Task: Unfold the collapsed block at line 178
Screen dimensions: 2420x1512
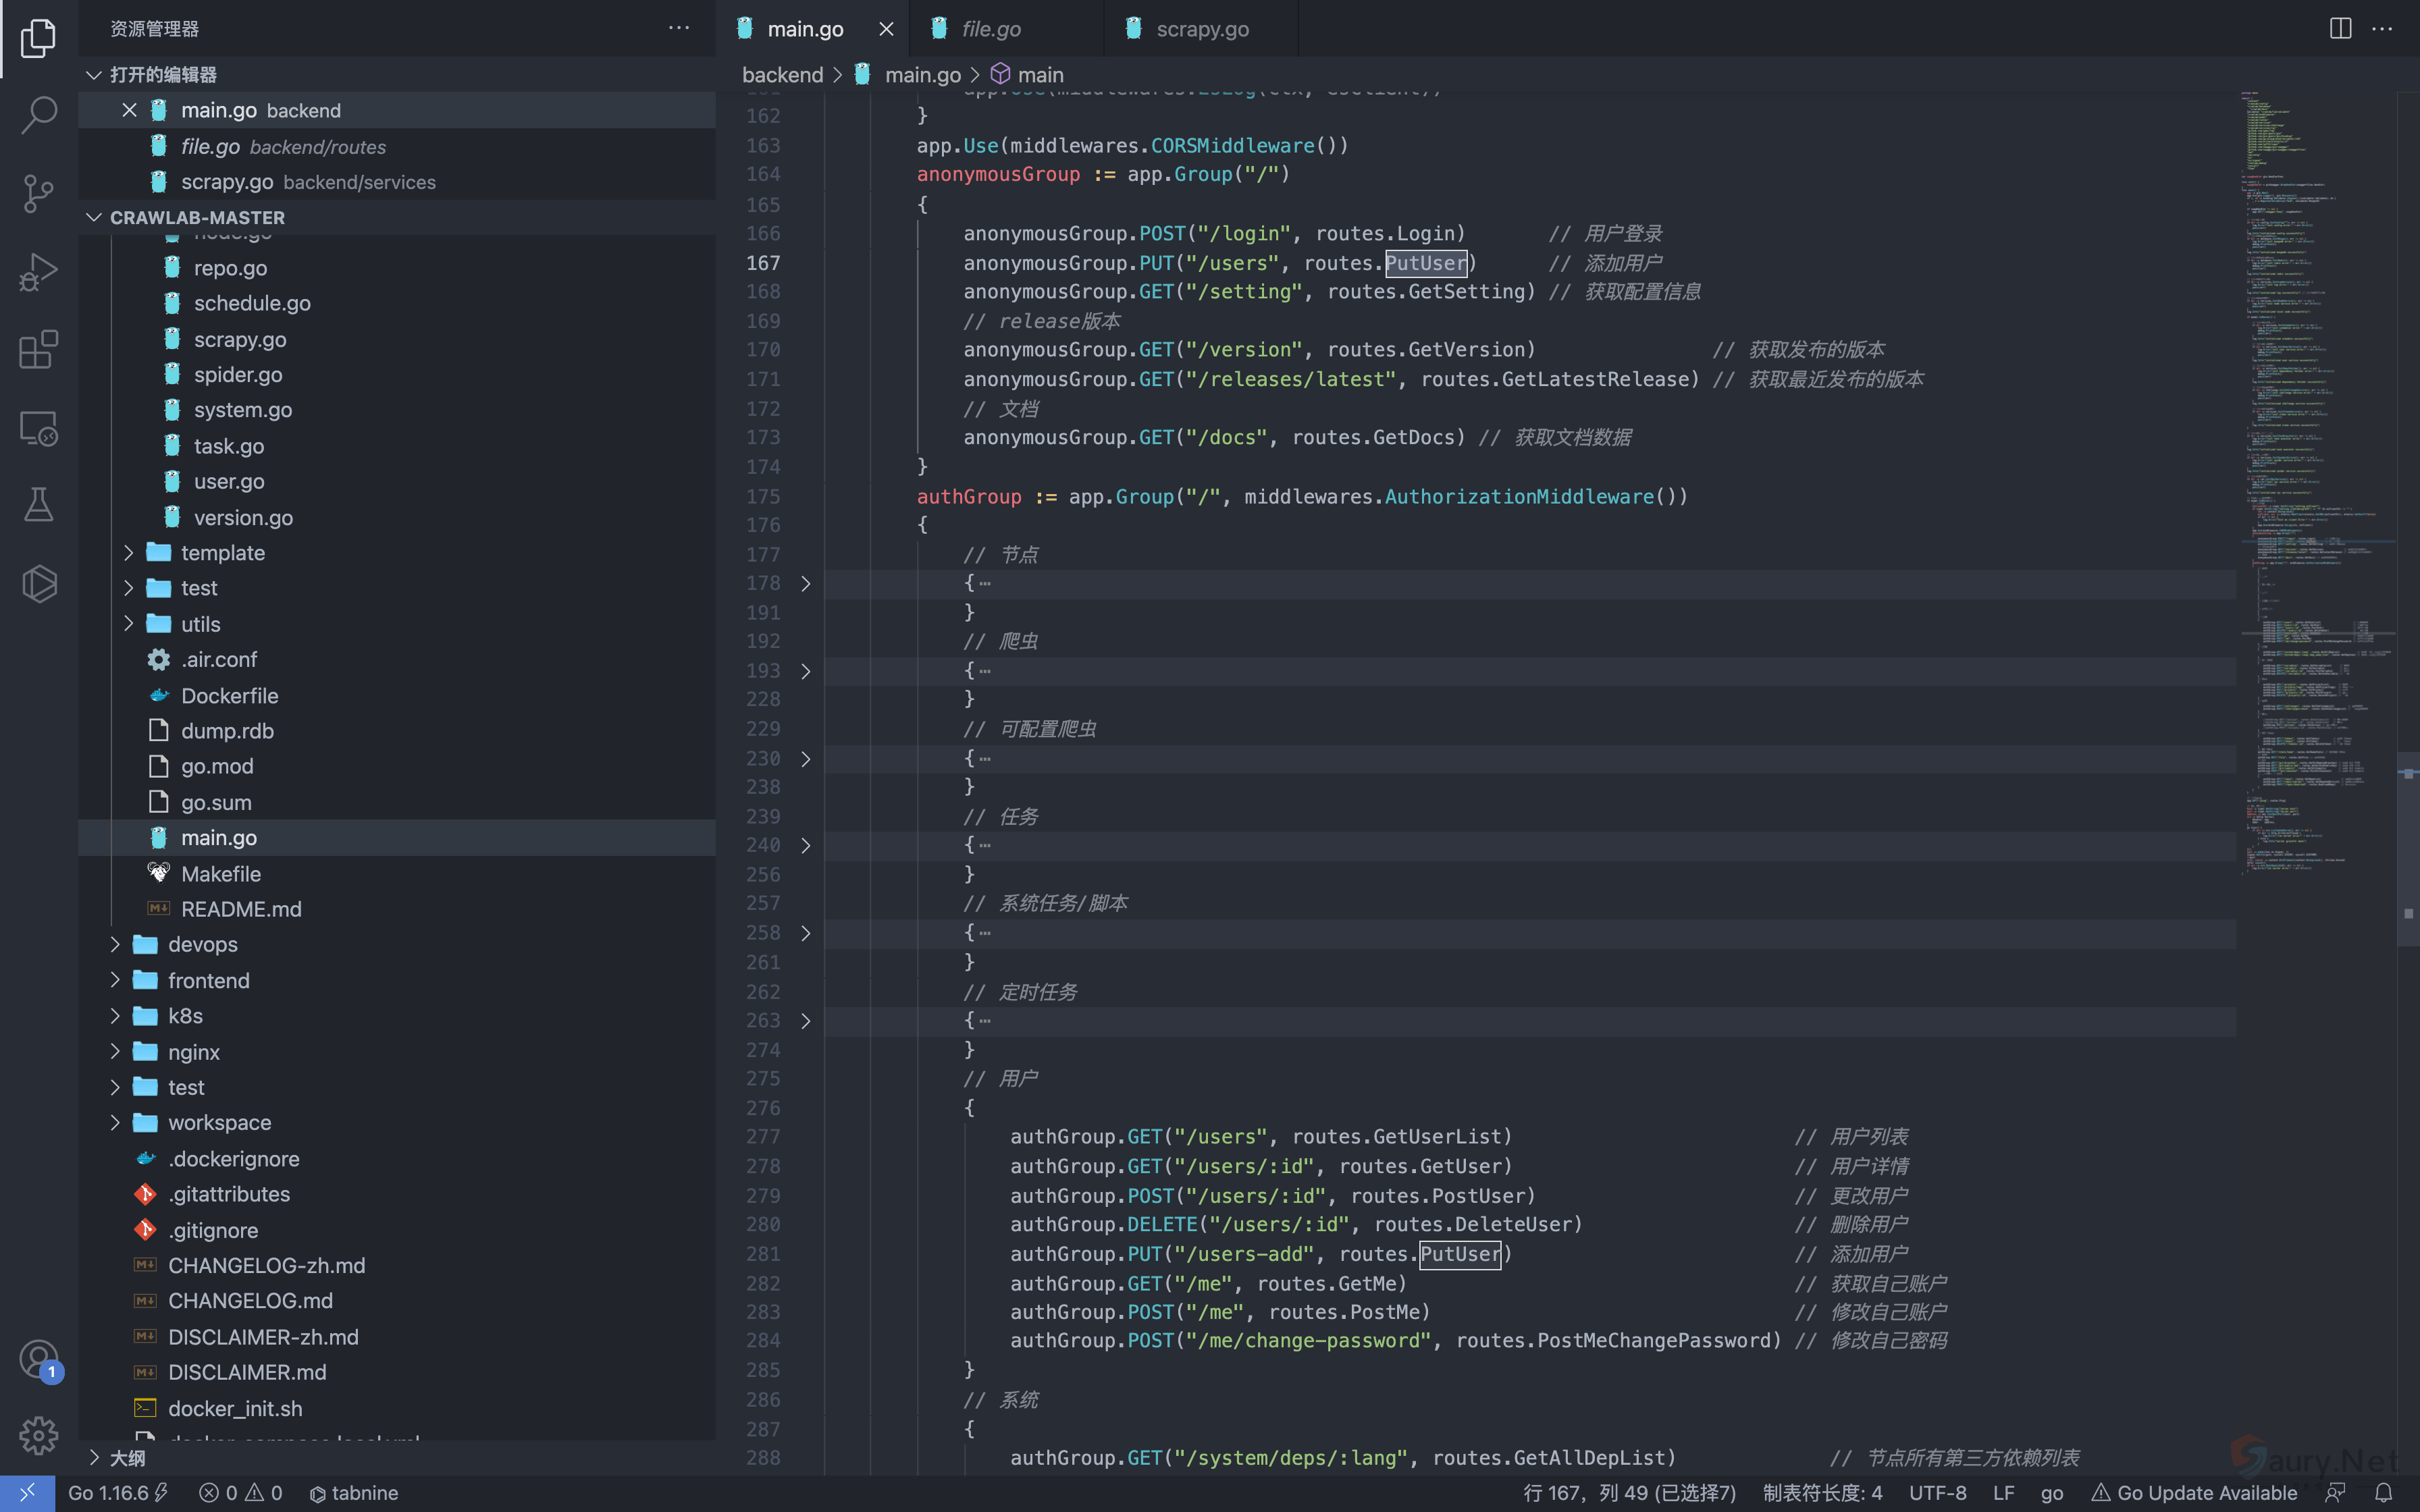Action: click(805, 583)
